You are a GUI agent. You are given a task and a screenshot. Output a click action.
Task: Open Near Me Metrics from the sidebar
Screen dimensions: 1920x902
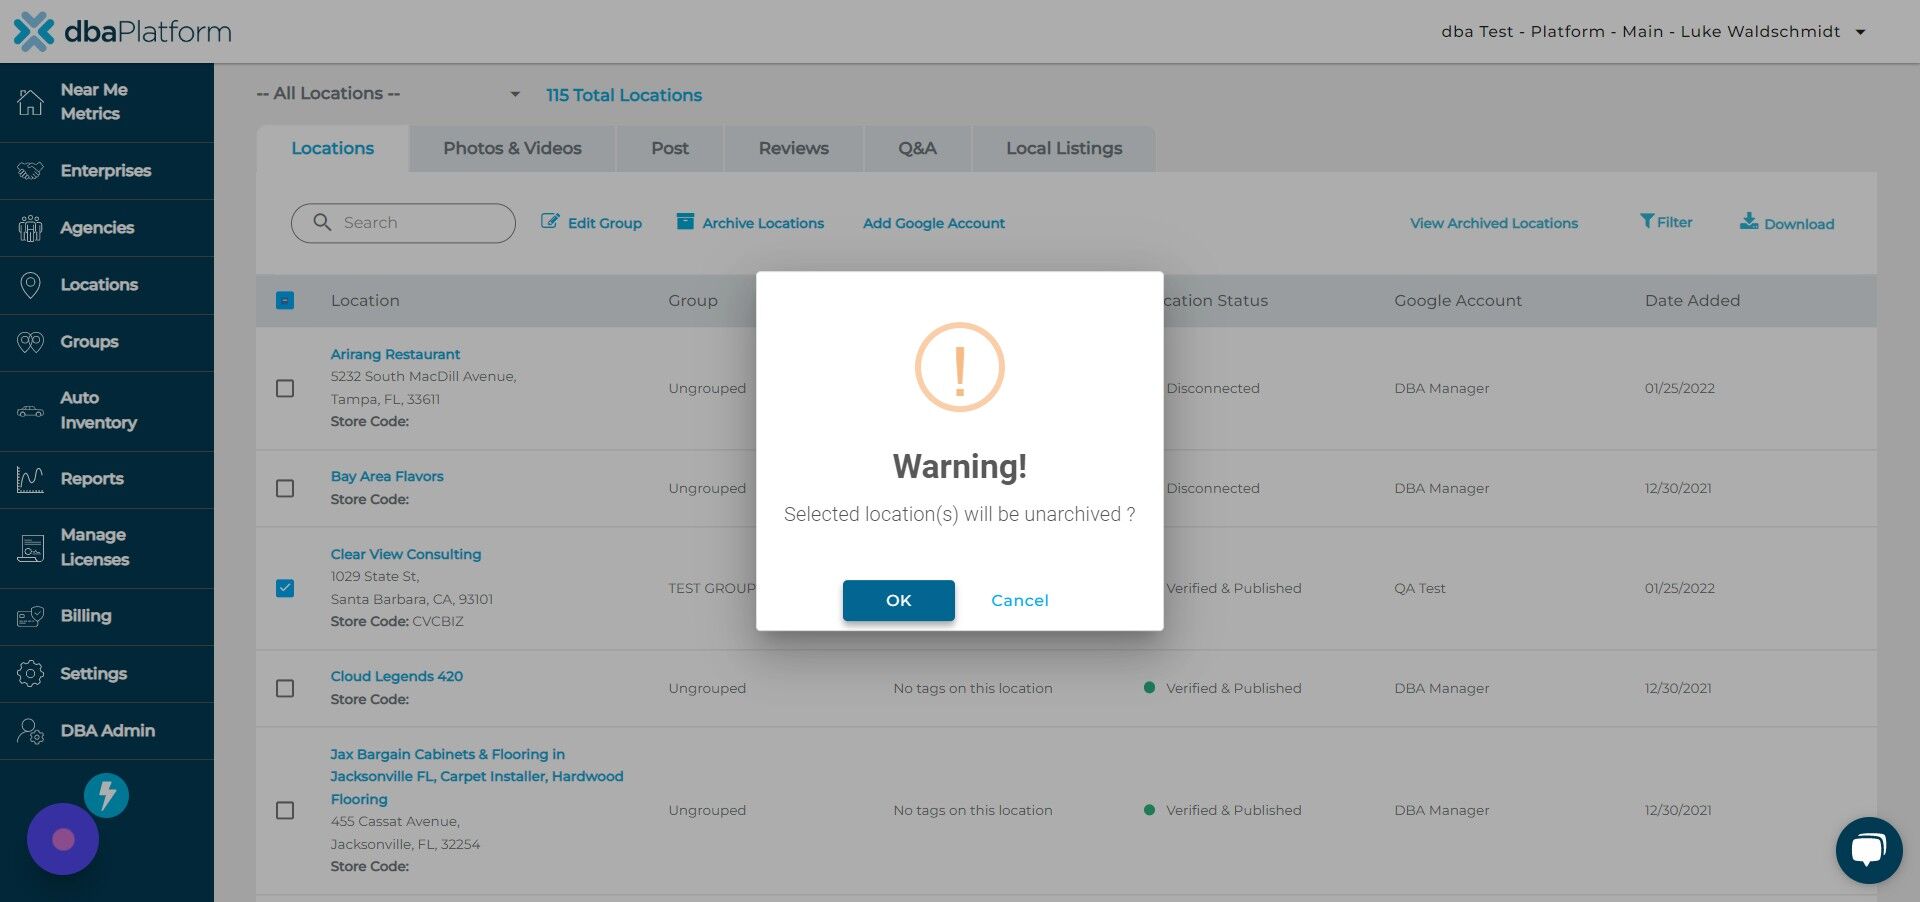30,101
